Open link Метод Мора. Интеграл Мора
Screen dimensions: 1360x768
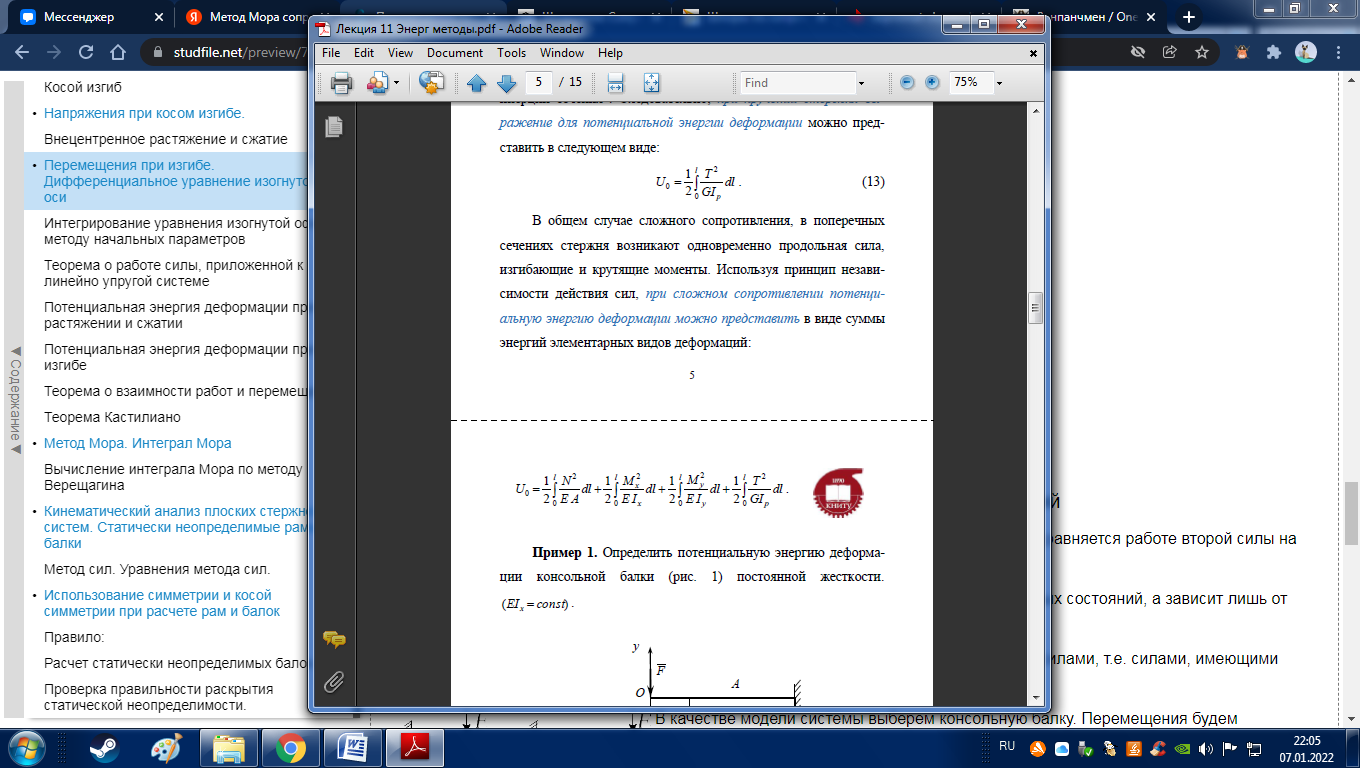click(138, 443)
